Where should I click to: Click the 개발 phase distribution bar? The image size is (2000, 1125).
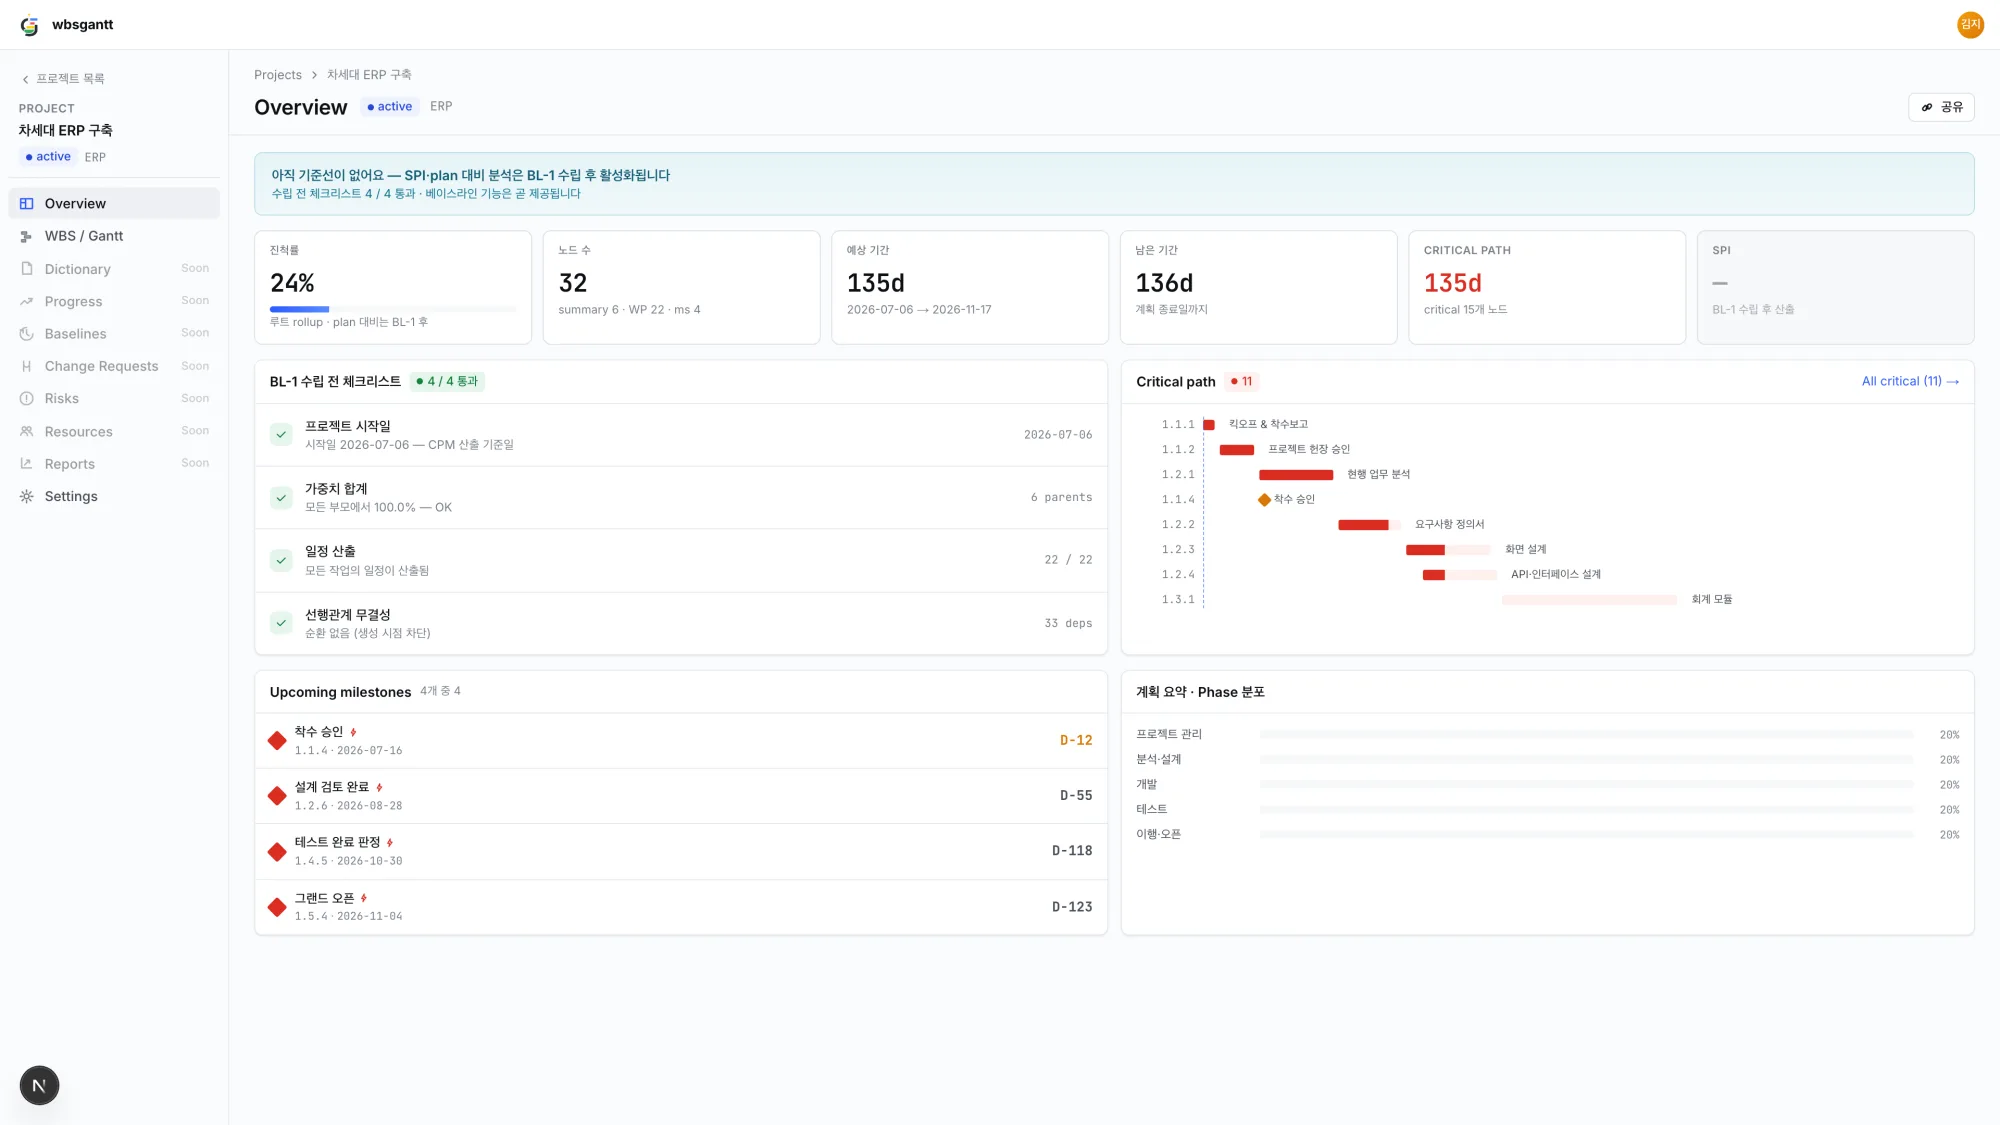point(1586,785)
